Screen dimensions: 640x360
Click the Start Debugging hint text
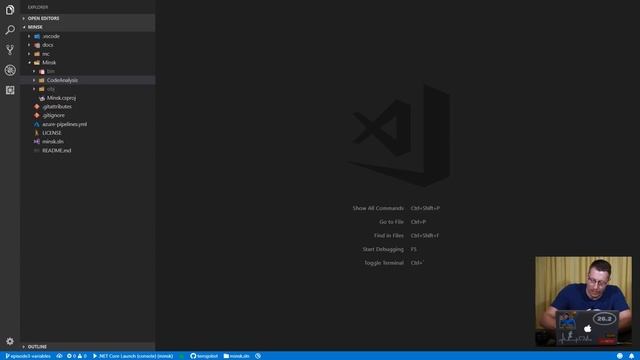click(x=383, y=249)
